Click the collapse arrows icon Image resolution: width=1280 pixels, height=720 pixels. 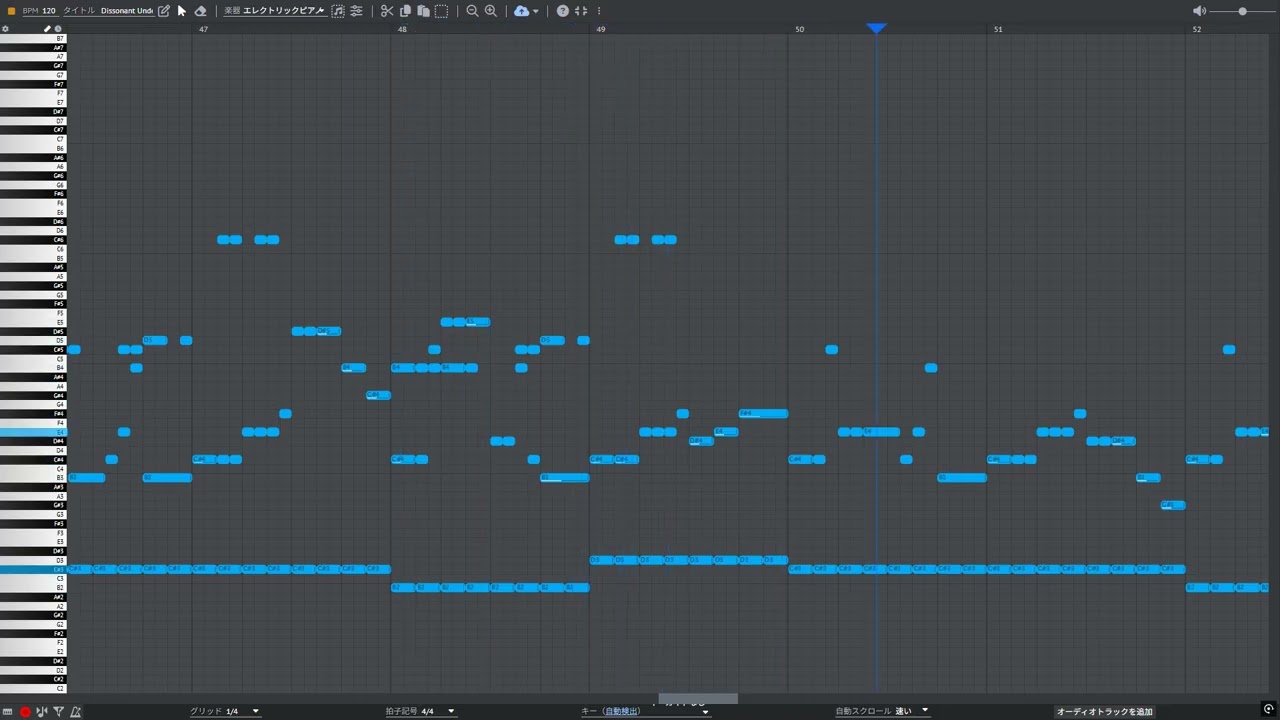[581, 11]
